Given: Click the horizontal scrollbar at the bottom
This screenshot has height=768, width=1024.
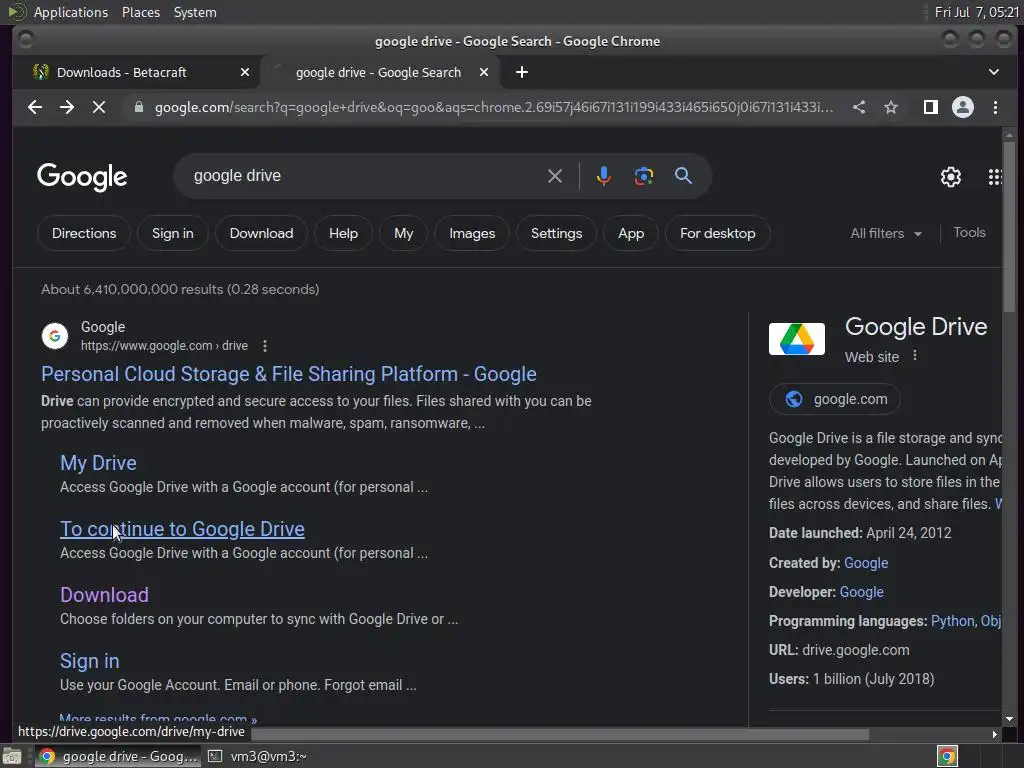Looking at the screenshot, I should tap(560, 735).
